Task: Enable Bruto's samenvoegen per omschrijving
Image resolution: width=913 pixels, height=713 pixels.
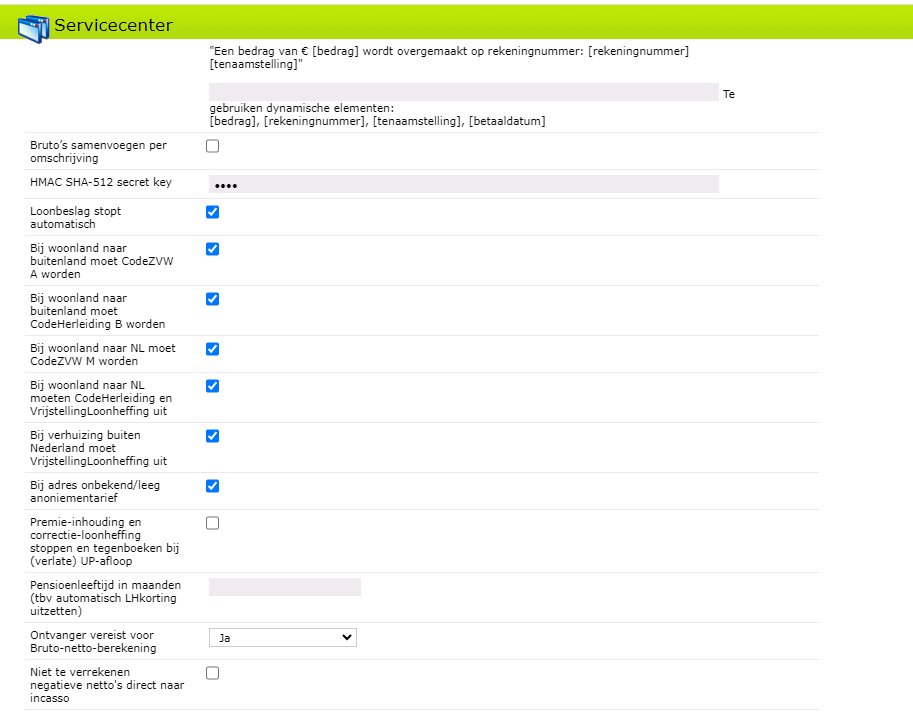Action: pyautogui.click(x=212, y=146)
